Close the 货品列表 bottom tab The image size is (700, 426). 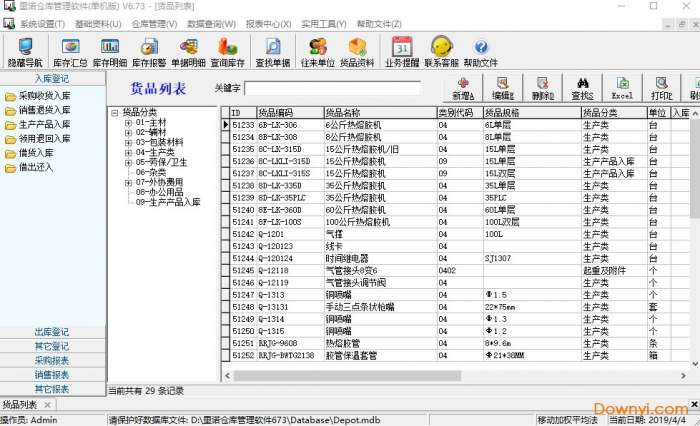coord(47,405)
